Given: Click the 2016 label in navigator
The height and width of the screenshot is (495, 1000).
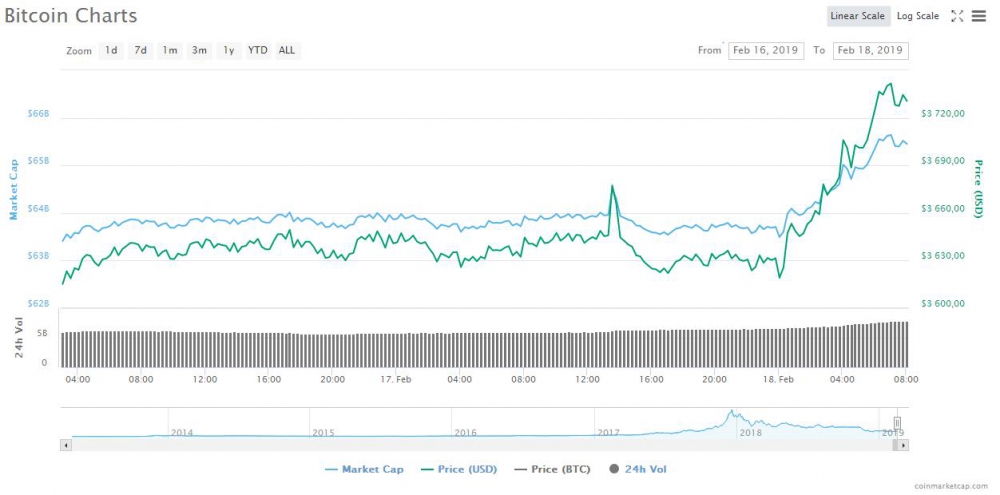Looking at the screenshot, I should click(x=466, y=432).
